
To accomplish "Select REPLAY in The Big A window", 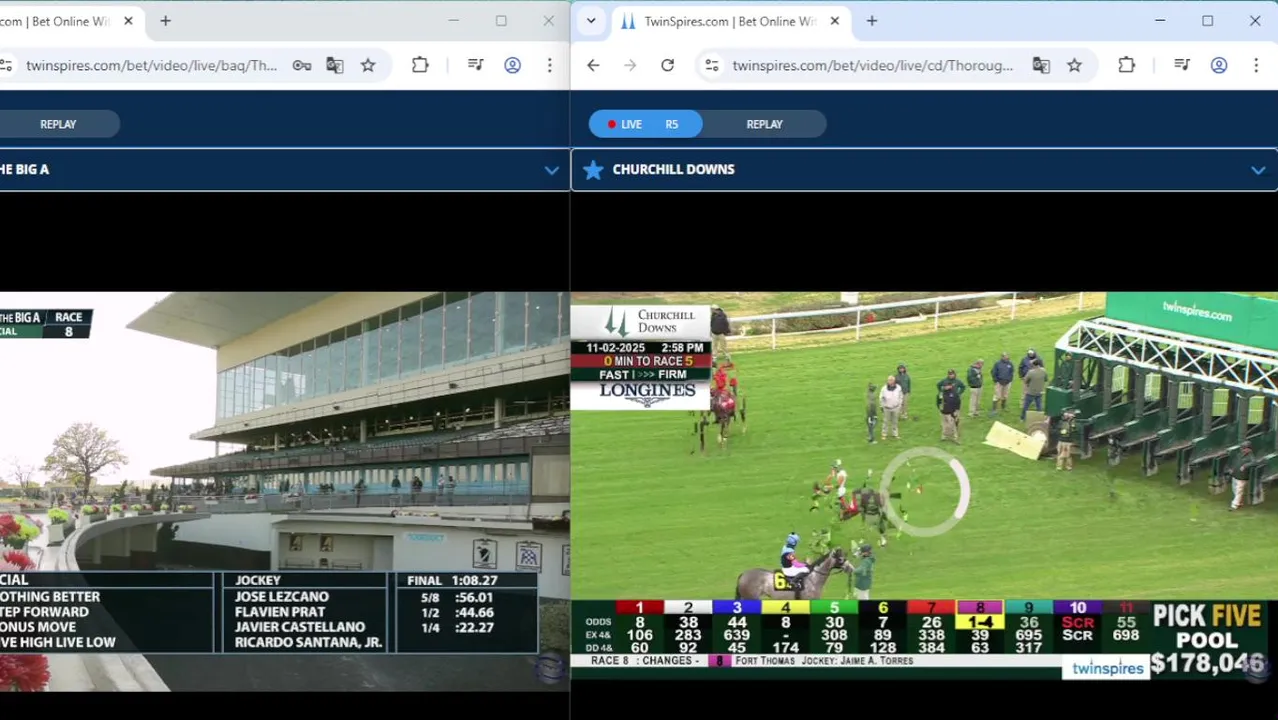I will [x=58, y=124].
